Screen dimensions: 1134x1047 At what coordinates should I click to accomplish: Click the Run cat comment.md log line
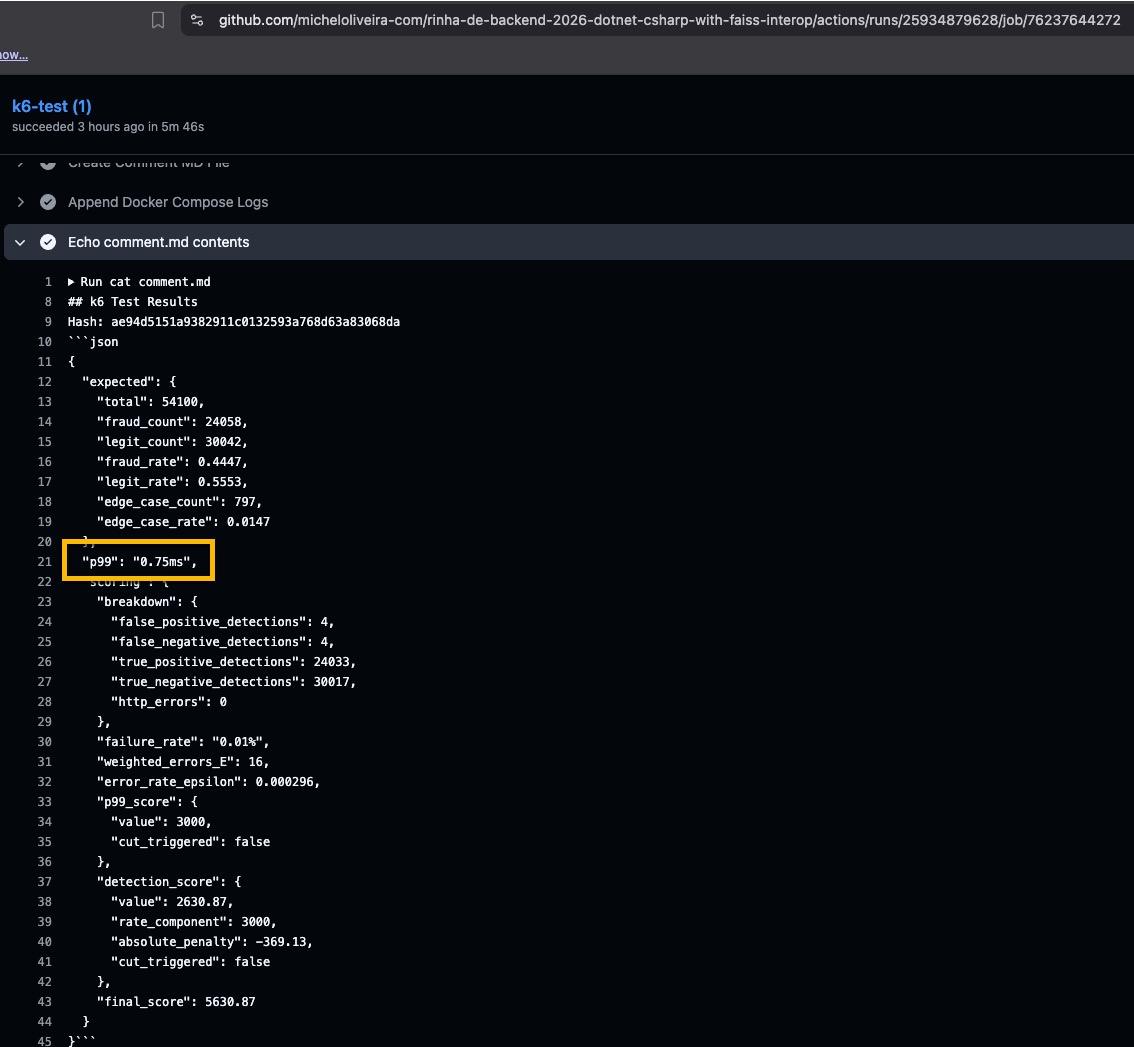[145, 282]
